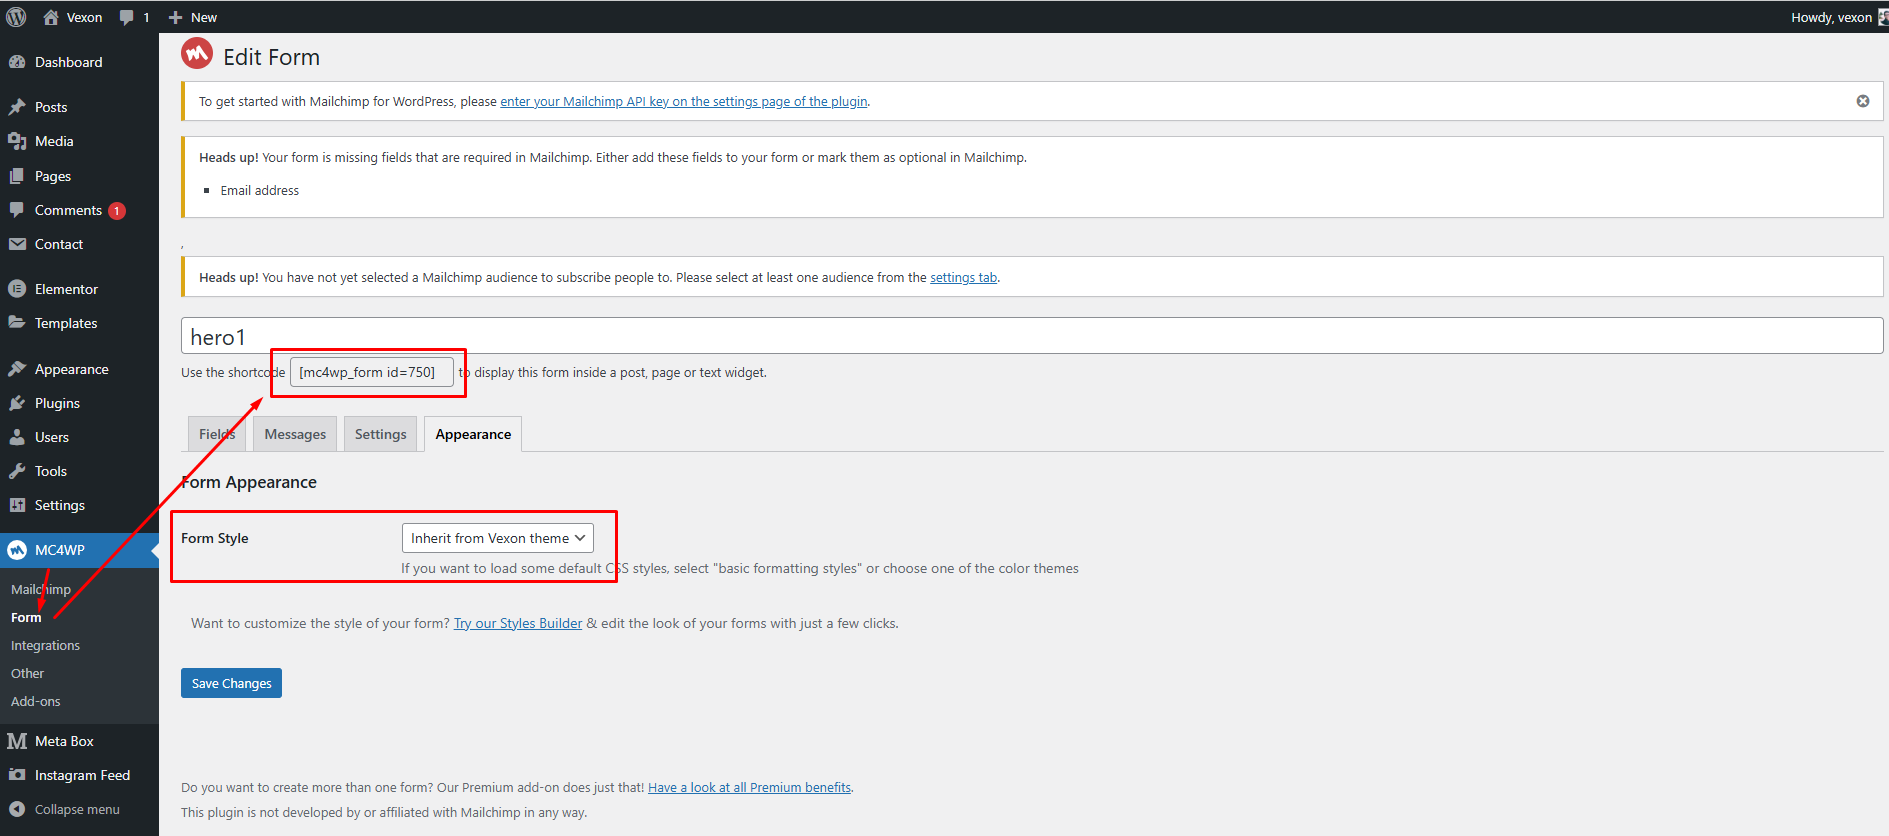1889x836 pixels.
Task: Click the Pages icon in sidebar
Action: click(17, 176)
